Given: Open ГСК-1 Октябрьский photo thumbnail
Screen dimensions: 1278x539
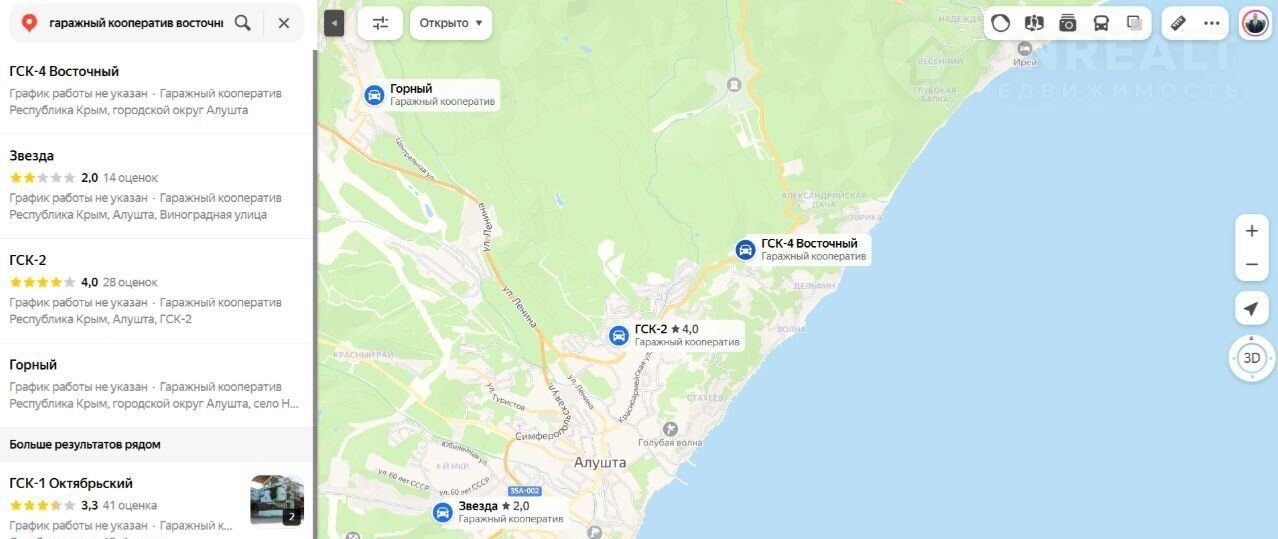Looking at the screenshot, I should point(277,501).
